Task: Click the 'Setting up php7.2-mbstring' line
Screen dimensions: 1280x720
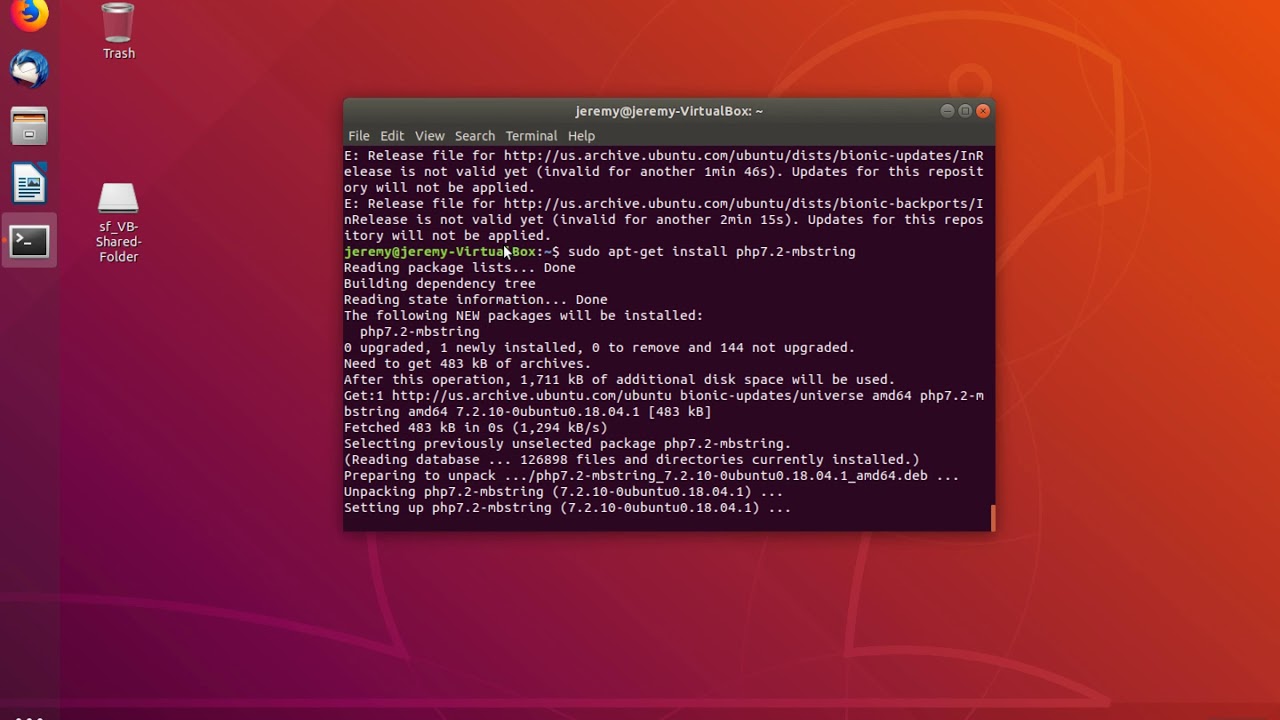Action: coord(568,508)
